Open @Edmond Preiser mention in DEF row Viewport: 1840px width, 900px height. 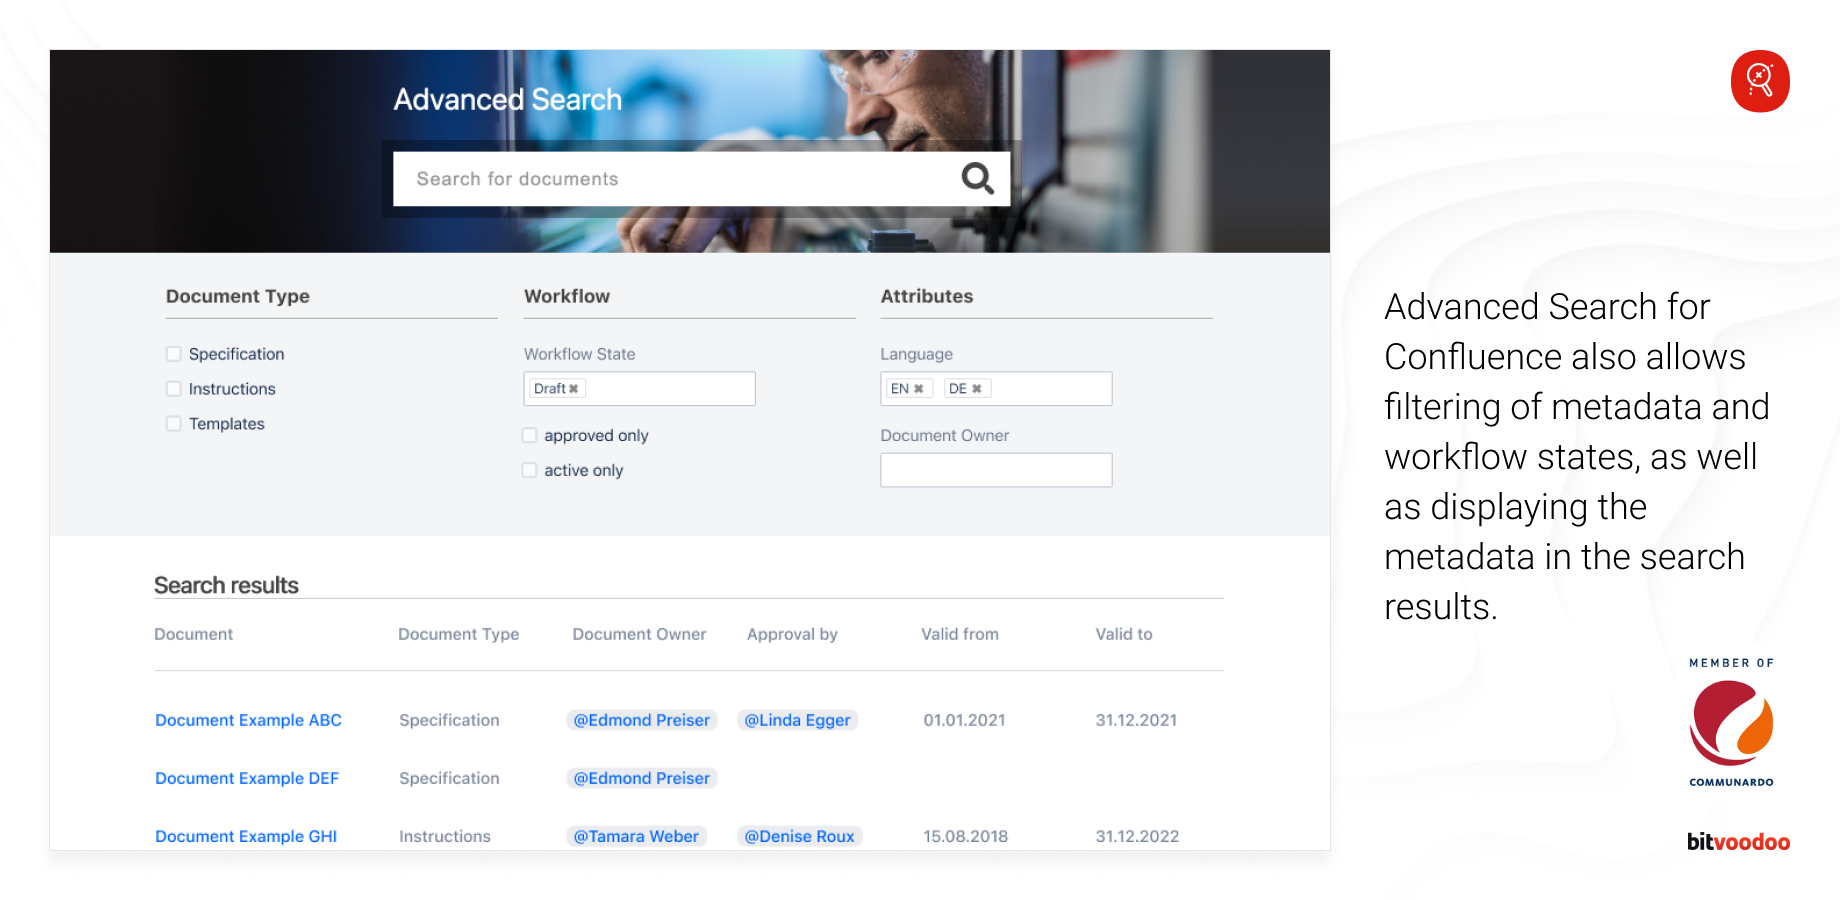tap(642, 778)
